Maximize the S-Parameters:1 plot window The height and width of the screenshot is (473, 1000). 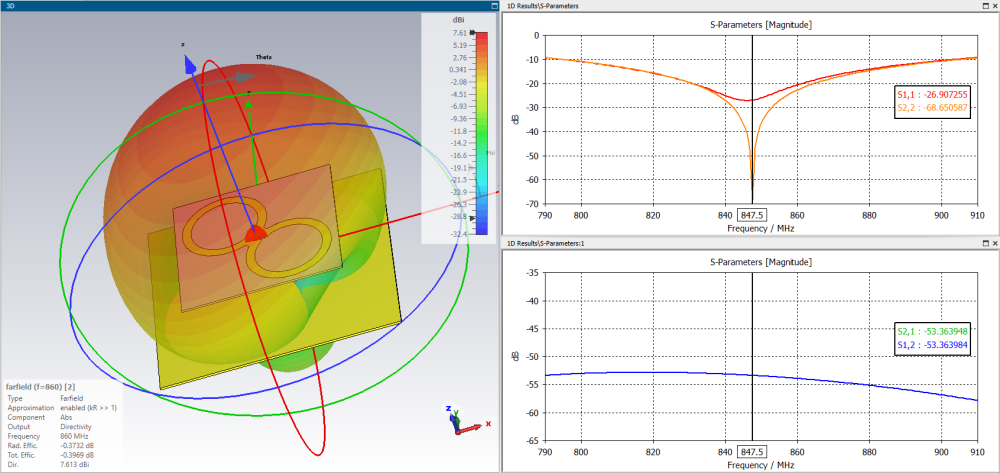(985, 244)
